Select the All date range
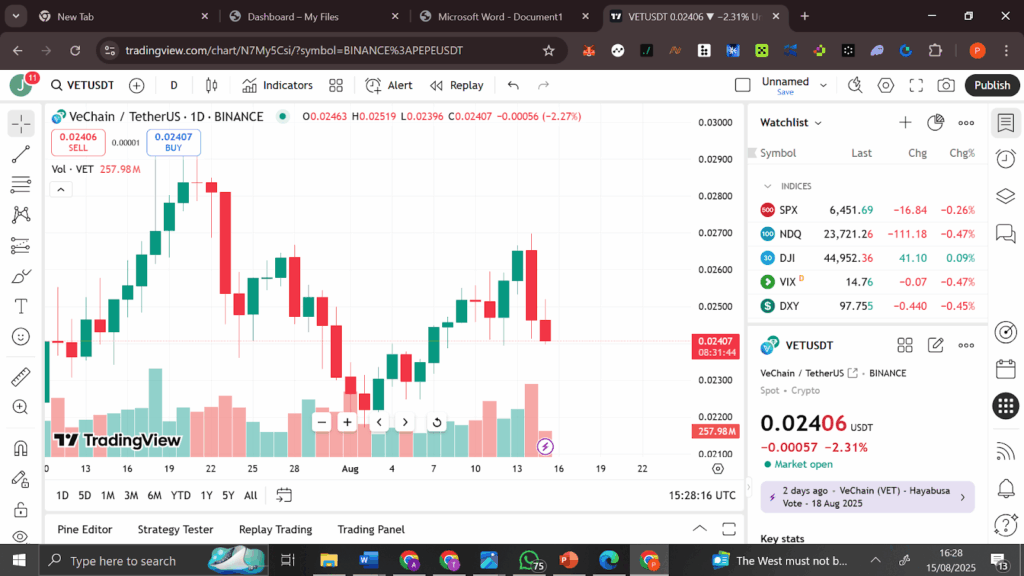1024x576 pixels. pos(250,496)
